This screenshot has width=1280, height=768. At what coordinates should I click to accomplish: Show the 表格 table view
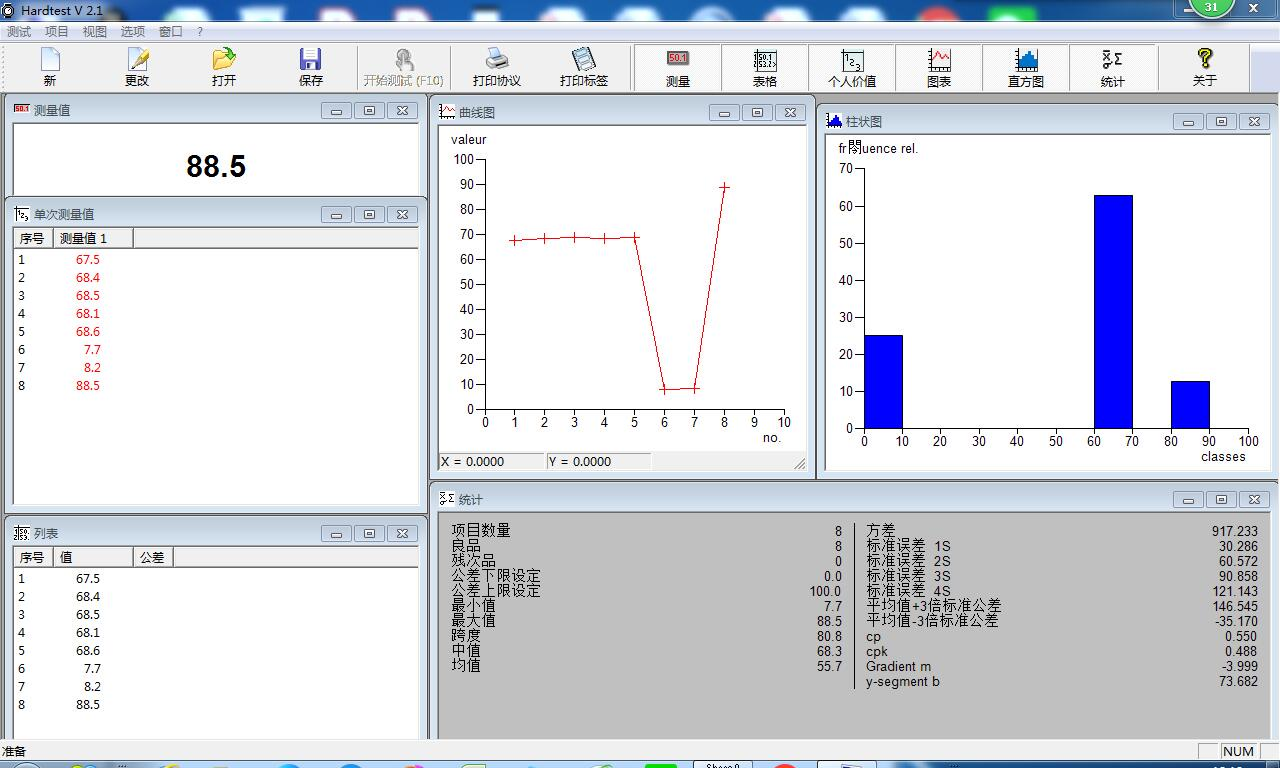[x=765, y=67]
